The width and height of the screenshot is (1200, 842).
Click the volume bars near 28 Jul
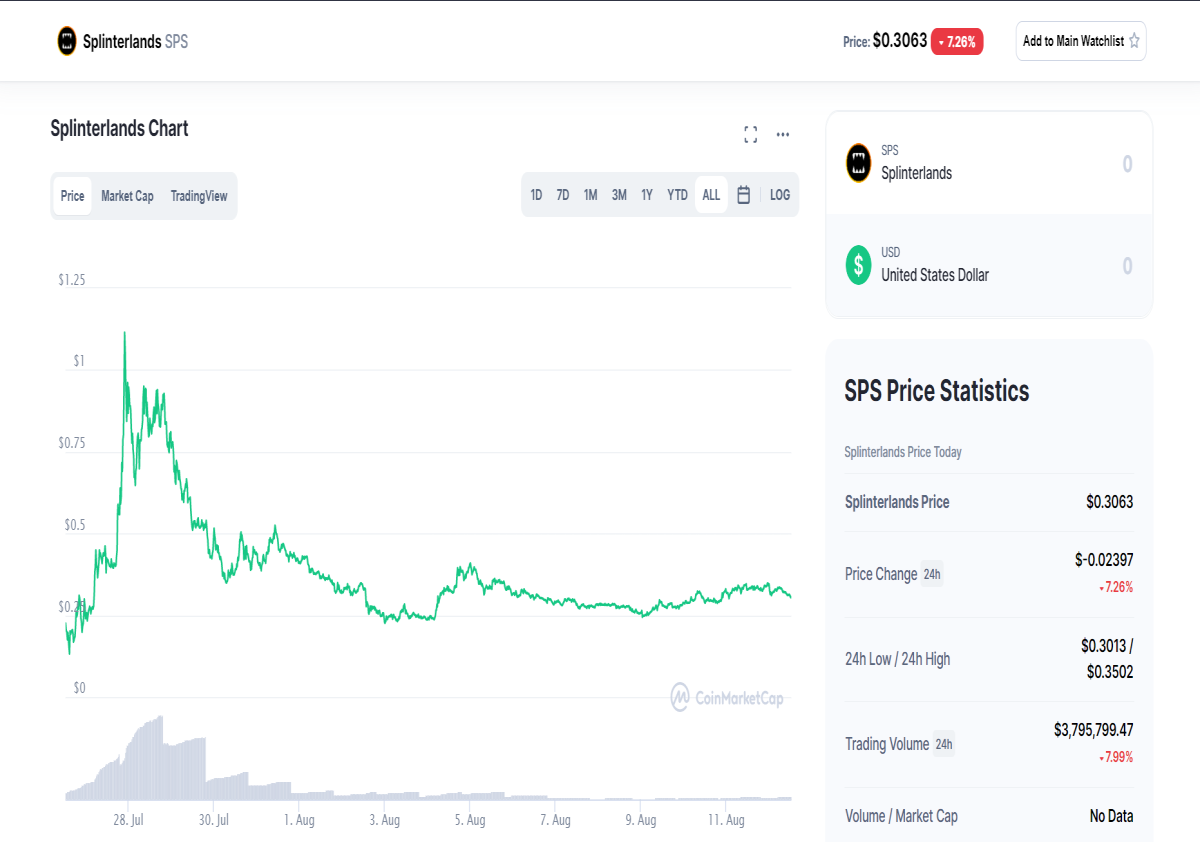tap(135, 762)
